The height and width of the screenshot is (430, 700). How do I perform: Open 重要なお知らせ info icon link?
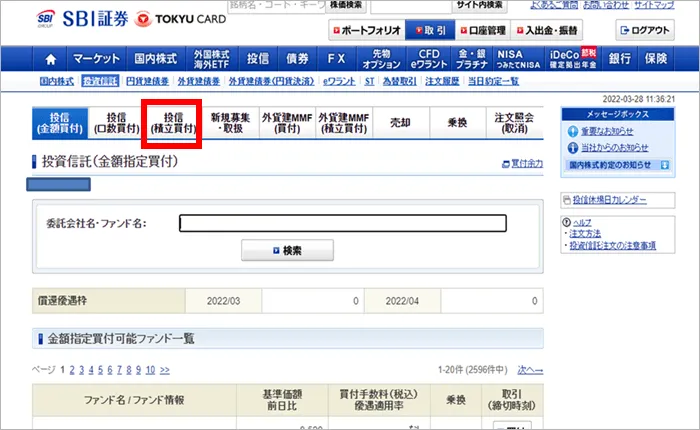click(572, 131)
